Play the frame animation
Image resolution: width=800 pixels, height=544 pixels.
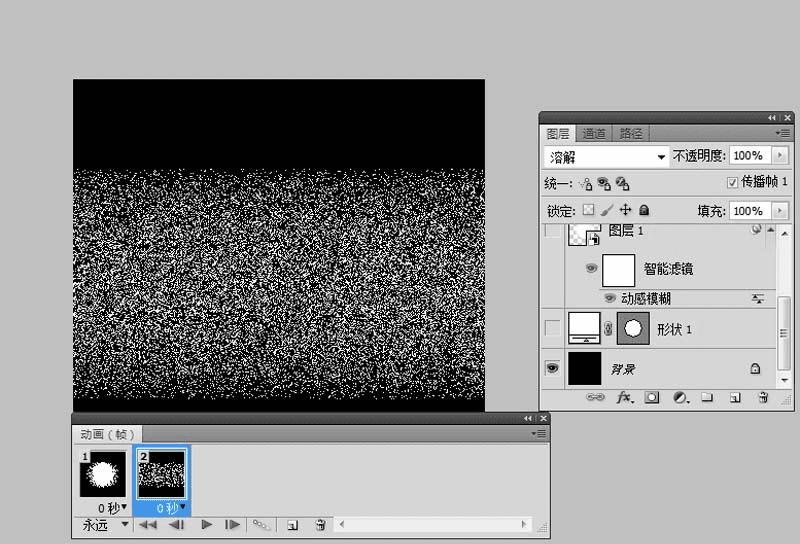pos(207,524)
